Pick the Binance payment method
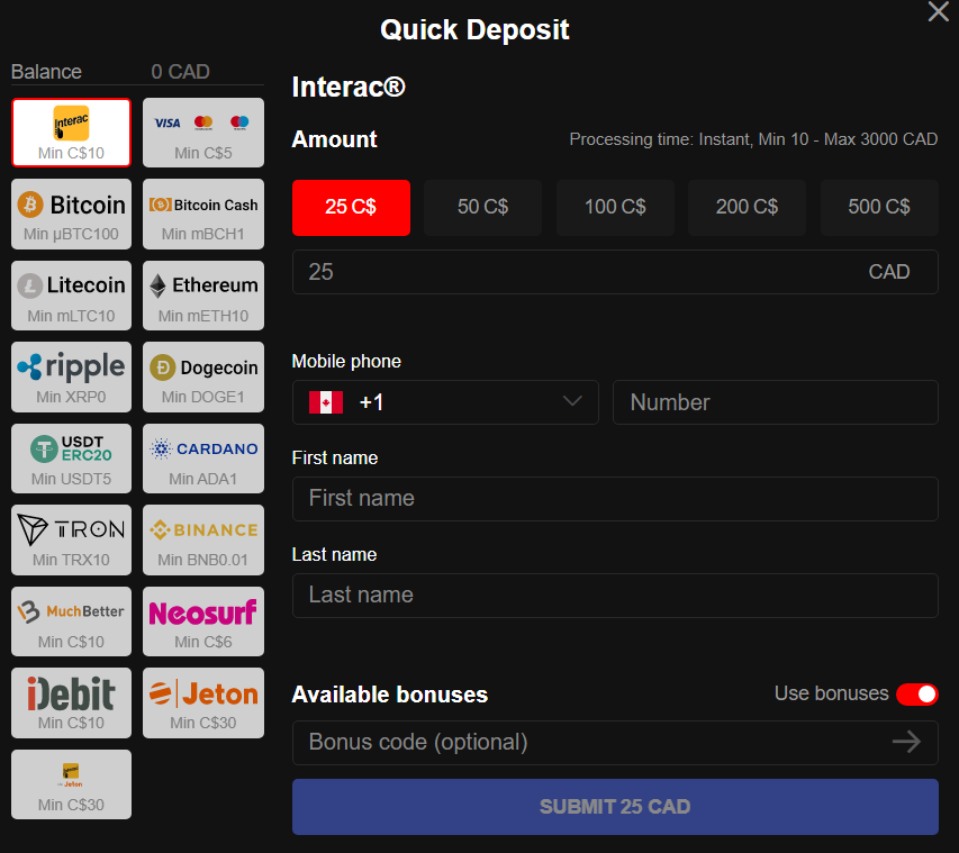Viewport: 959px width, 853px height. coord(203,540)
